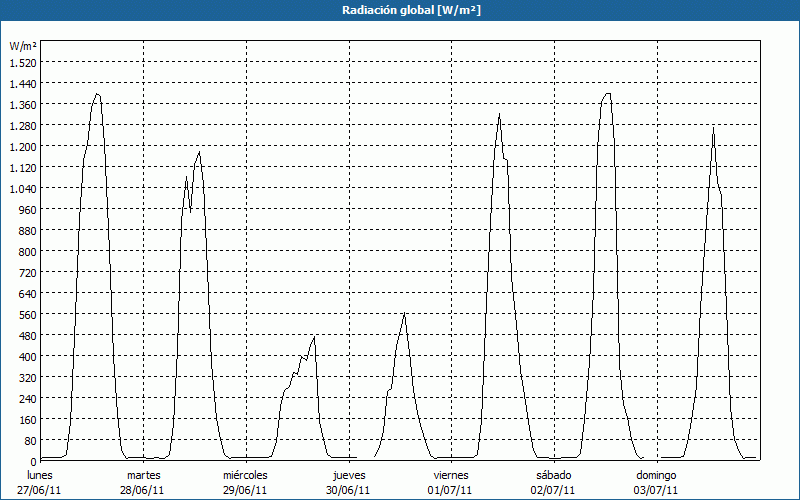
Task: Select the lunes 27/06/11 axis label
Action: [x=39, y=483]
